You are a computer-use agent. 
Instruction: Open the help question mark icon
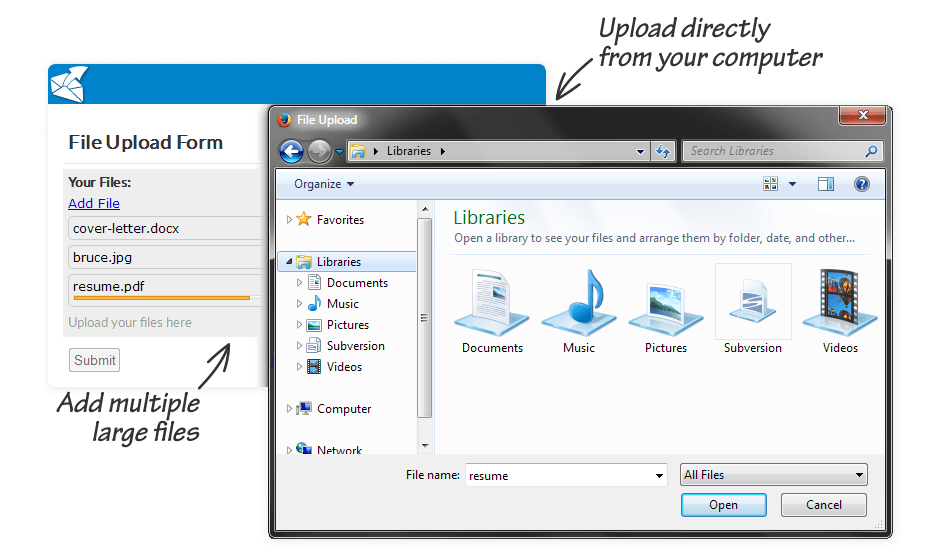(861, 184)
